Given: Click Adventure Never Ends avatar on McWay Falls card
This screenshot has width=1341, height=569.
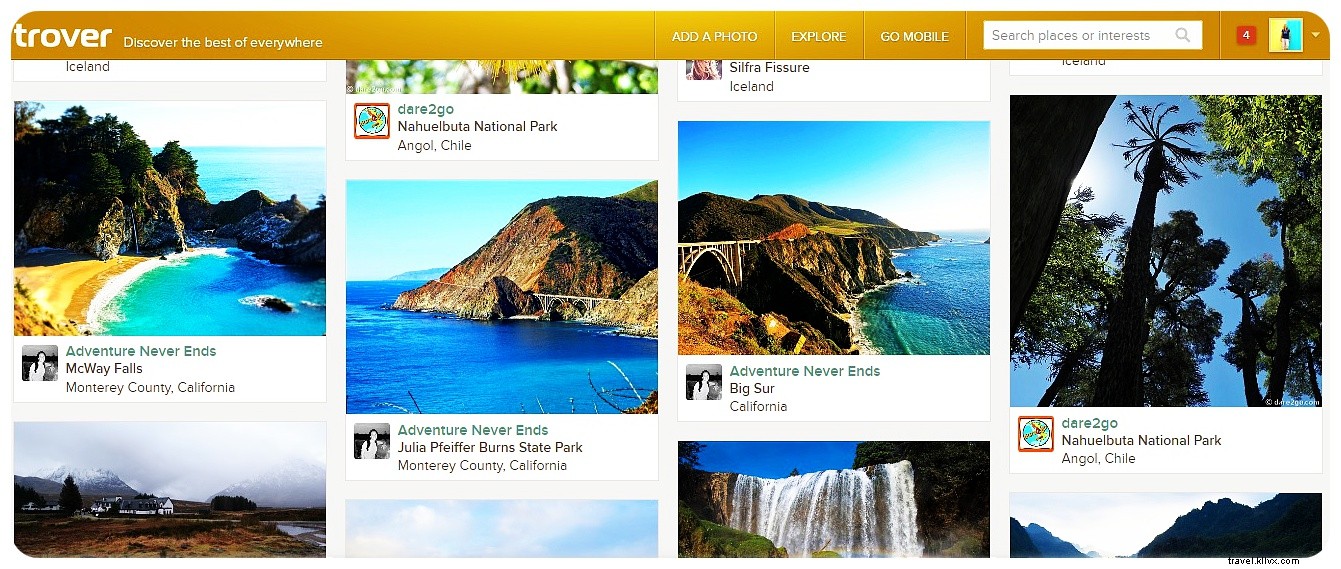Looking at the screenshot, I should pyautogui.click(x=40, y=363).
